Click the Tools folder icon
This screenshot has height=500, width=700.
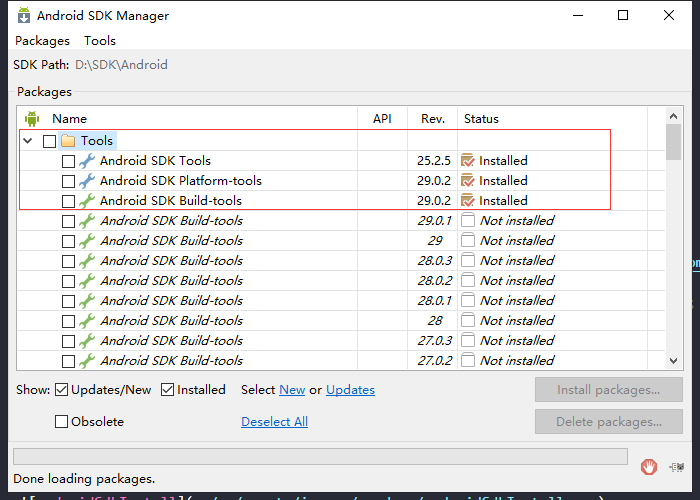(68, 141)
